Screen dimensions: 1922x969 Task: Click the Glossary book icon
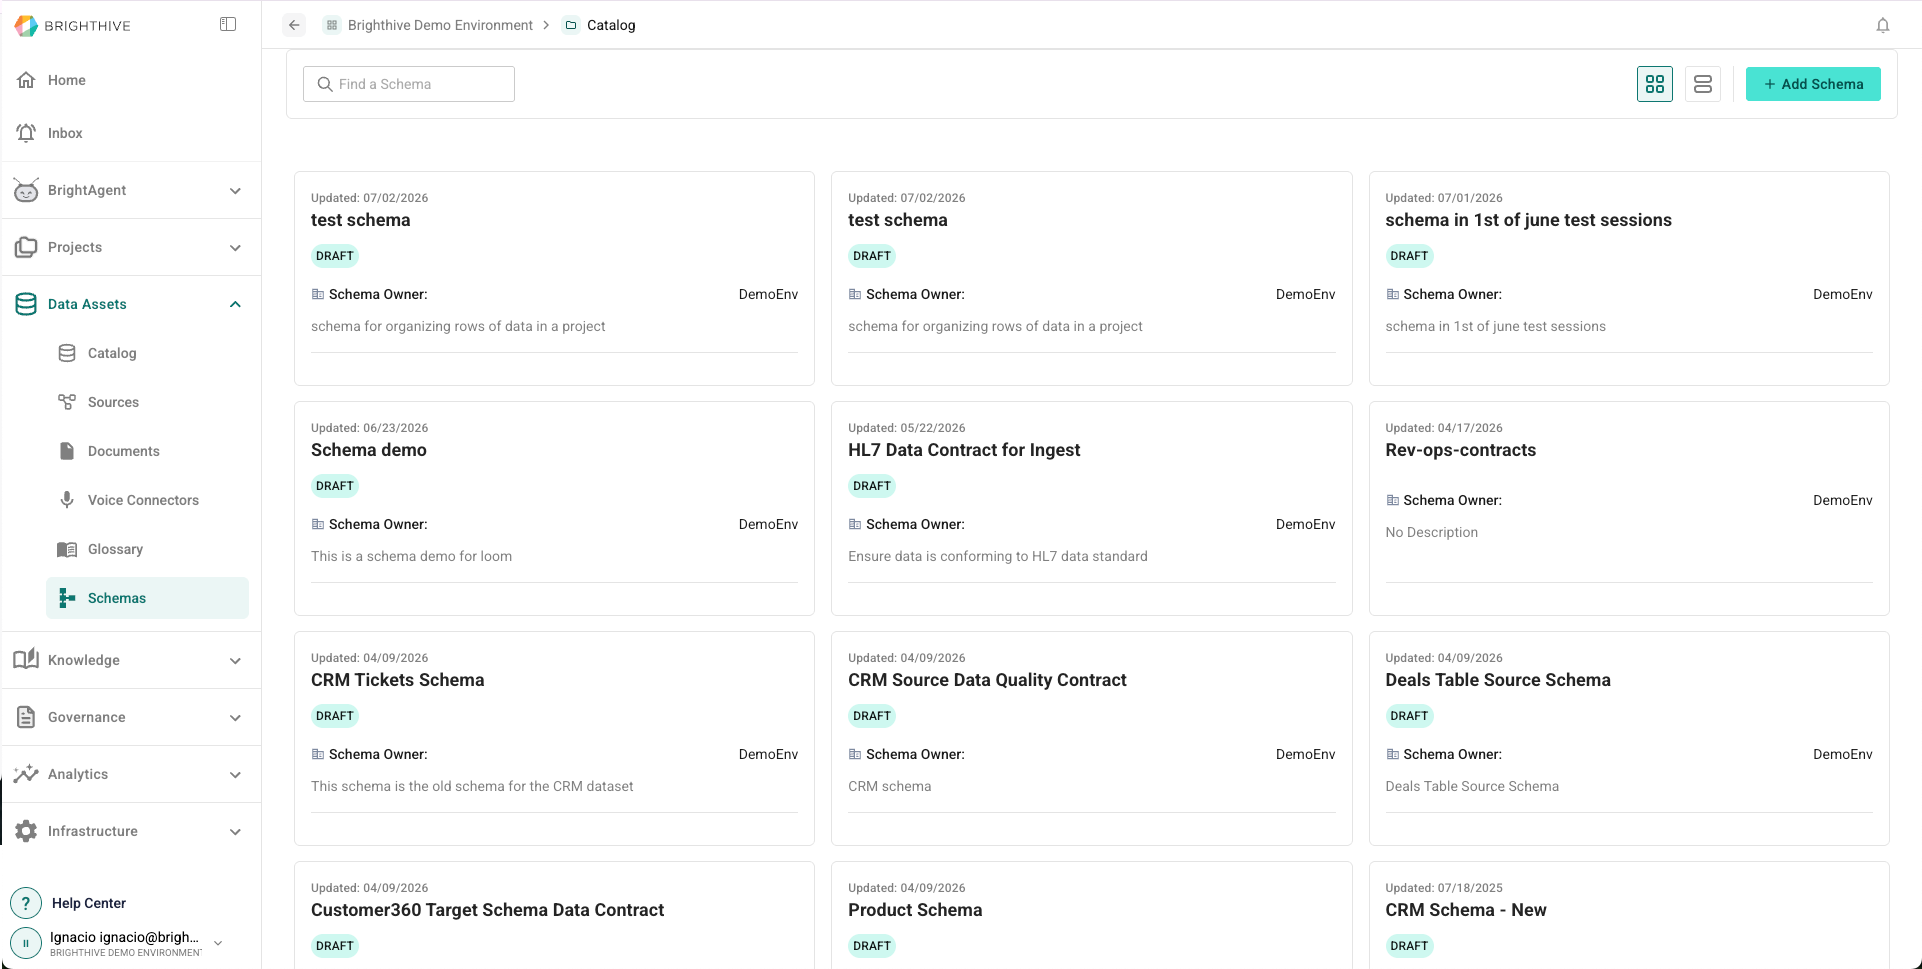(x=67, y=549)
